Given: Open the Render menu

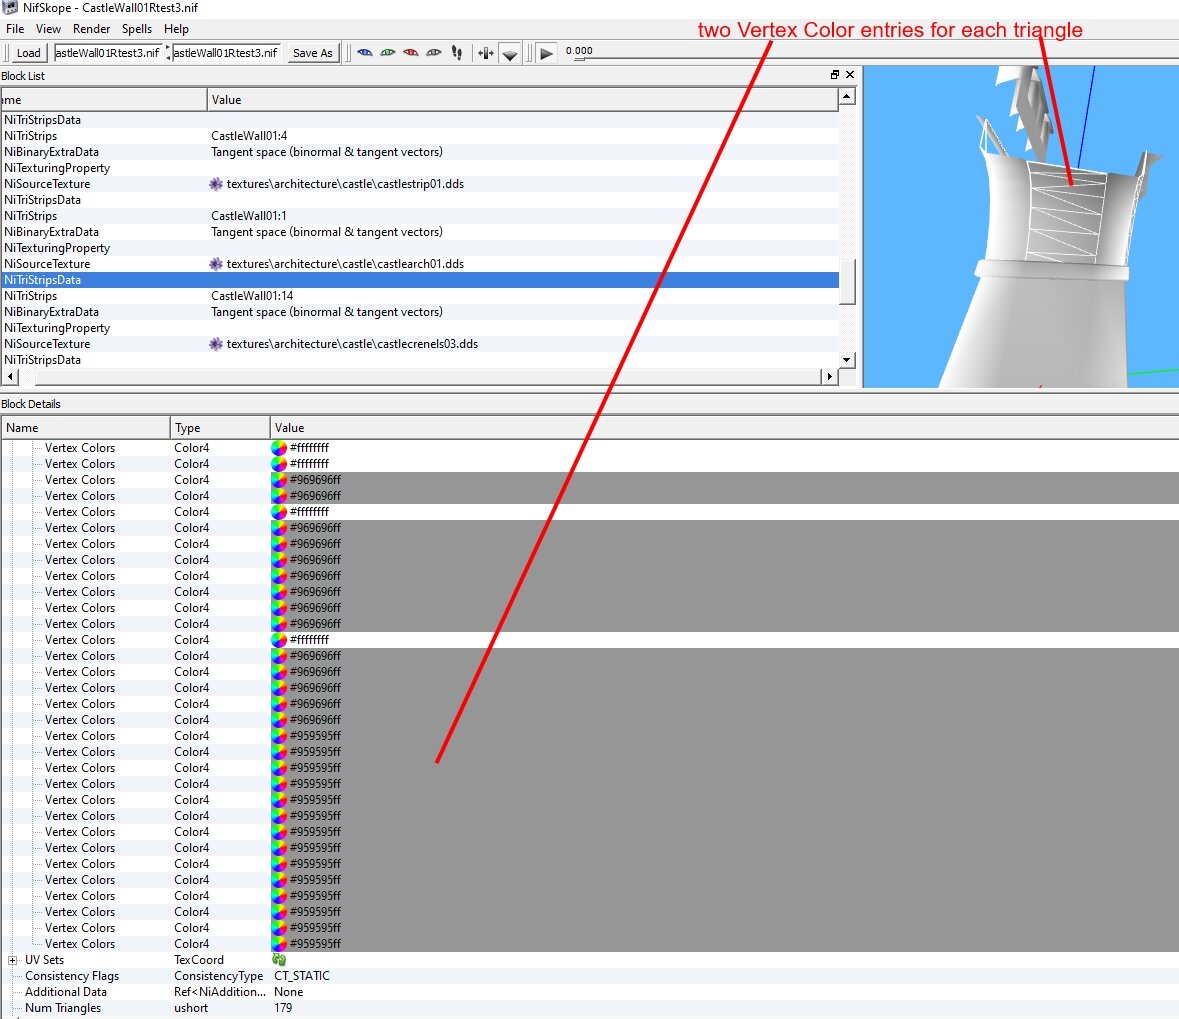Looking at the screenshot, I should click(x=91, y=29).
